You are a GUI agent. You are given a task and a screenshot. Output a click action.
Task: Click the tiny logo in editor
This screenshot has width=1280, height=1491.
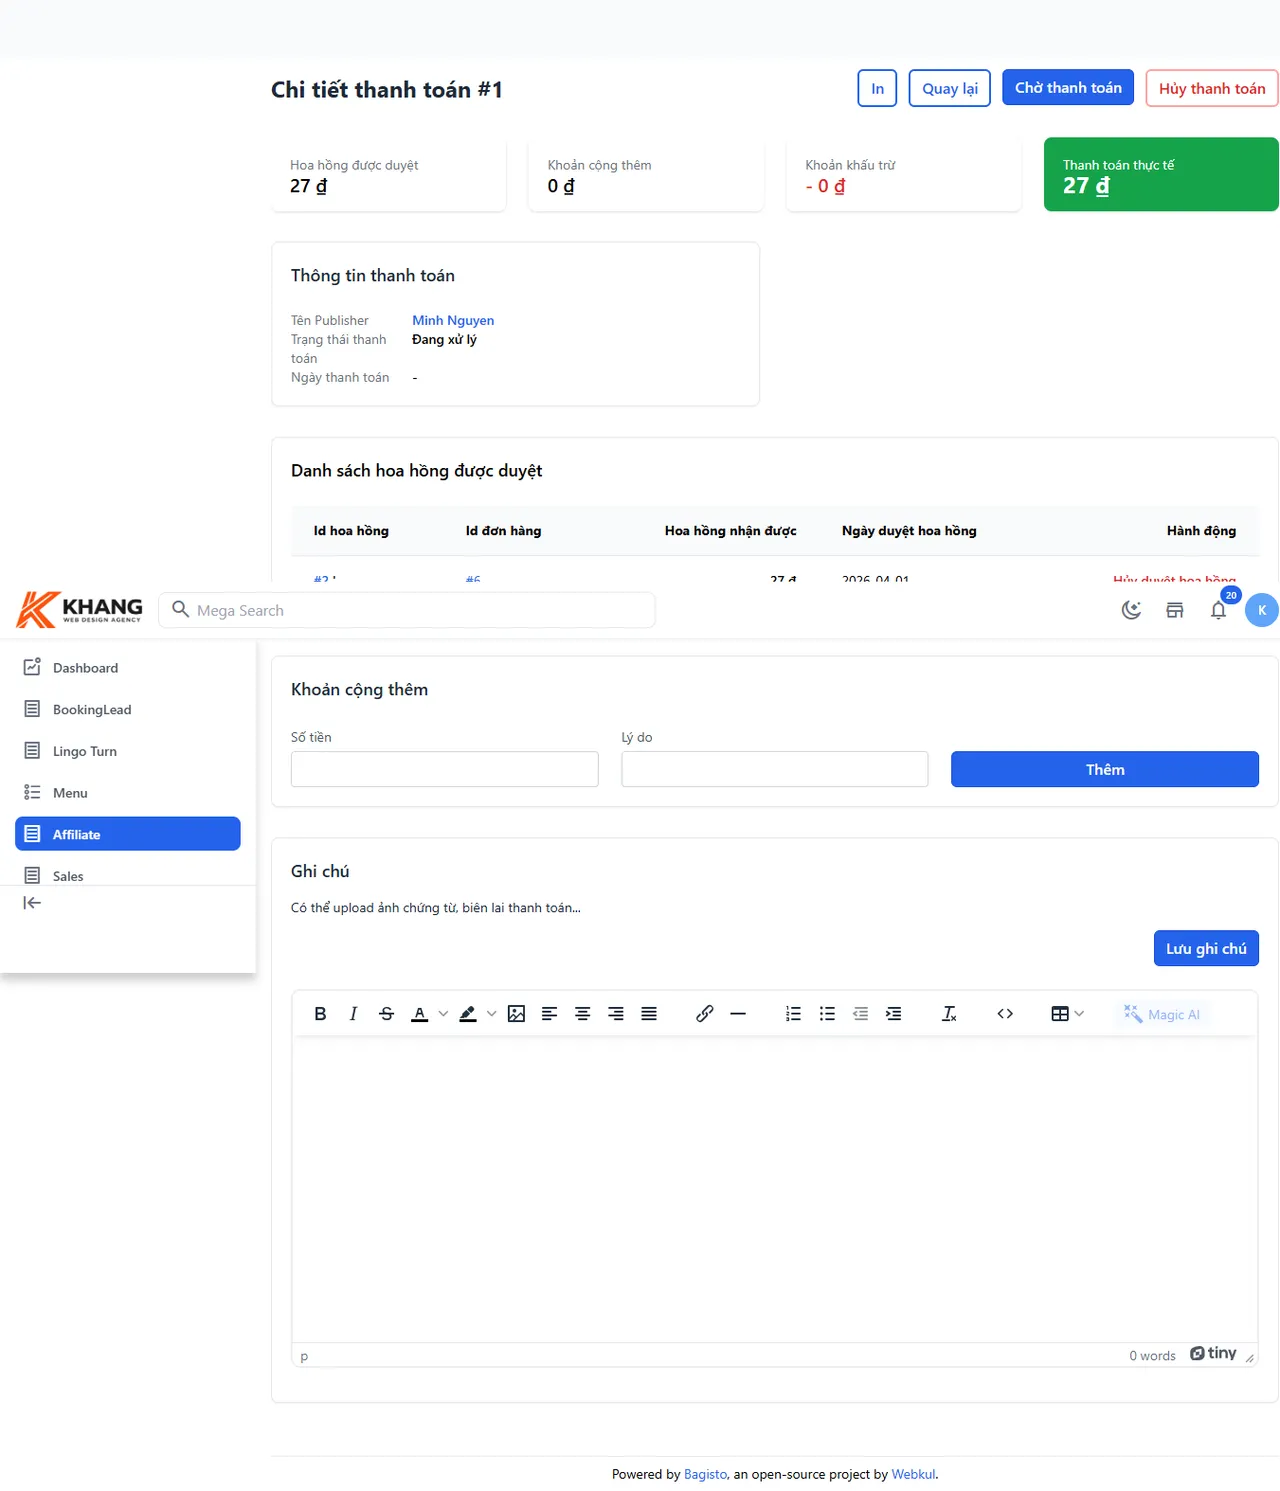[1213, 1353]
